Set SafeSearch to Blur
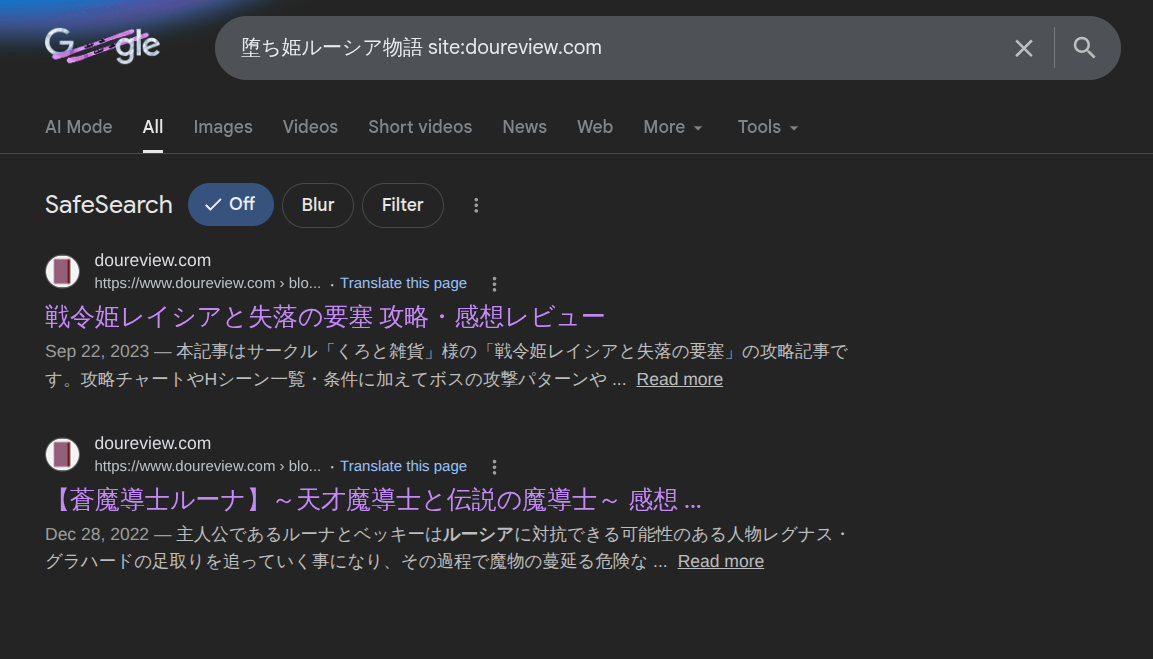This screenshot has width=1153, height=659. pyautogui.click(x=318, y=205)
